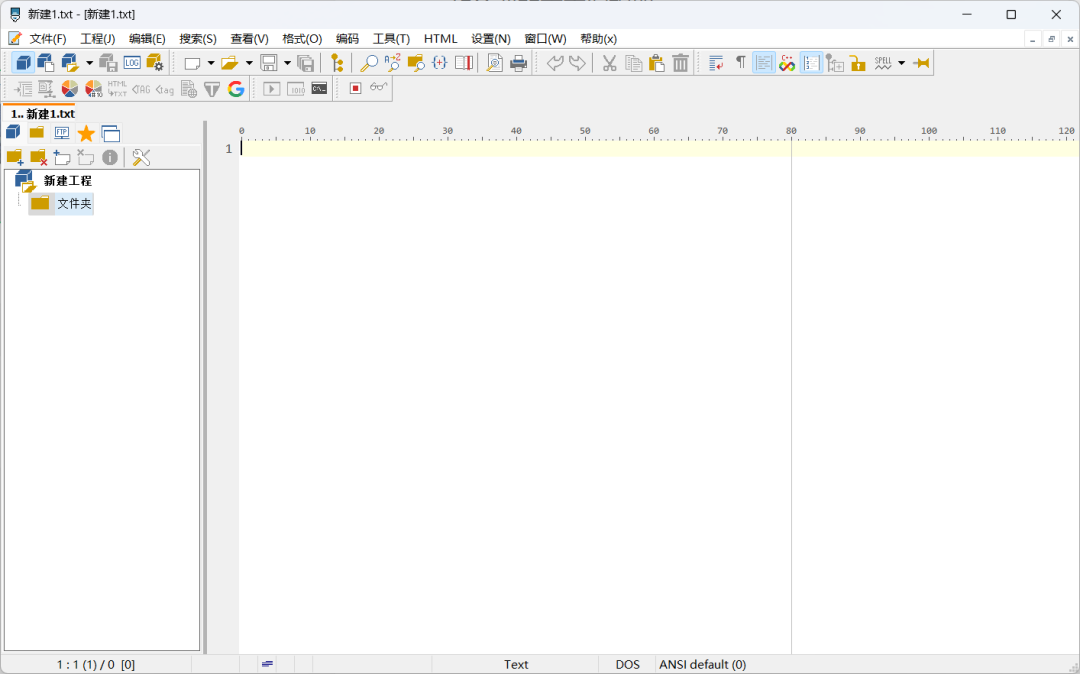Image resolution: width=1080 pixels, height=674 pixels.
Task: Open the 格式(O) menu
Action: coord(302,39)
